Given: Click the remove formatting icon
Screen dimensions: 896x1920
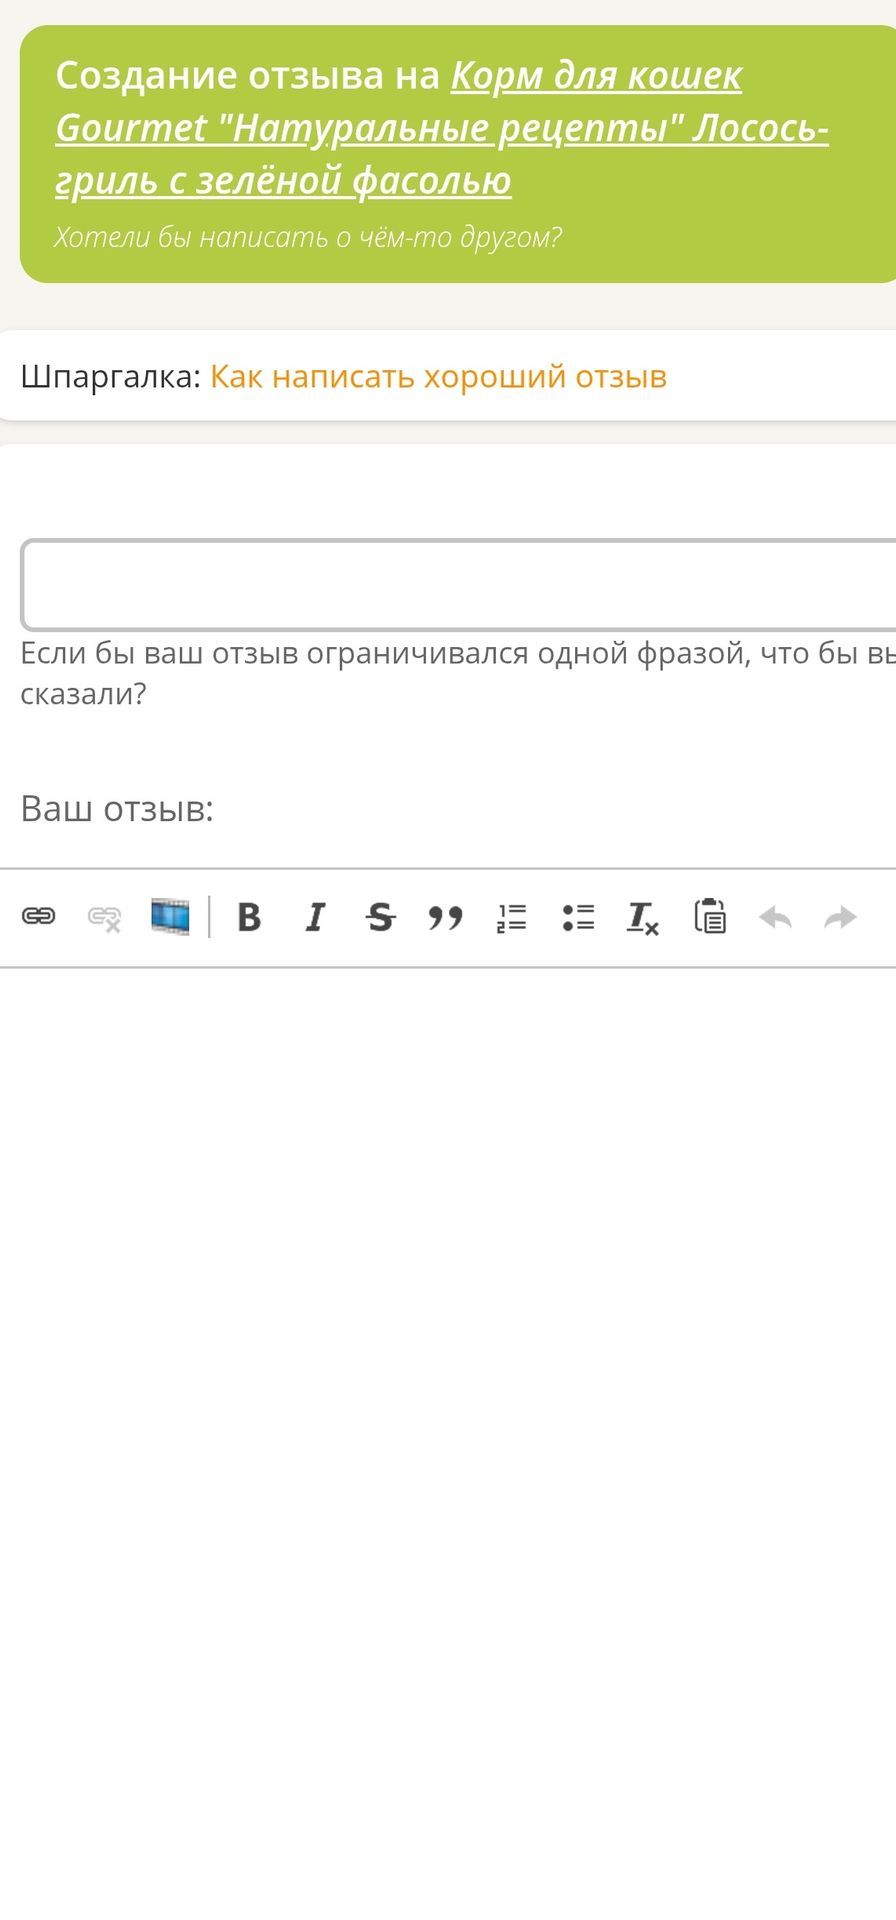Looking at the screenshot, I should (643, 917).
